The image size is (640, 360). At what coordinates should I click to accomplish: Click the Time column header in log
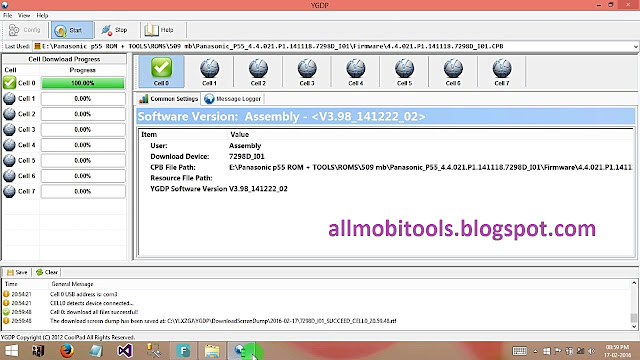[x=25, y=284]
